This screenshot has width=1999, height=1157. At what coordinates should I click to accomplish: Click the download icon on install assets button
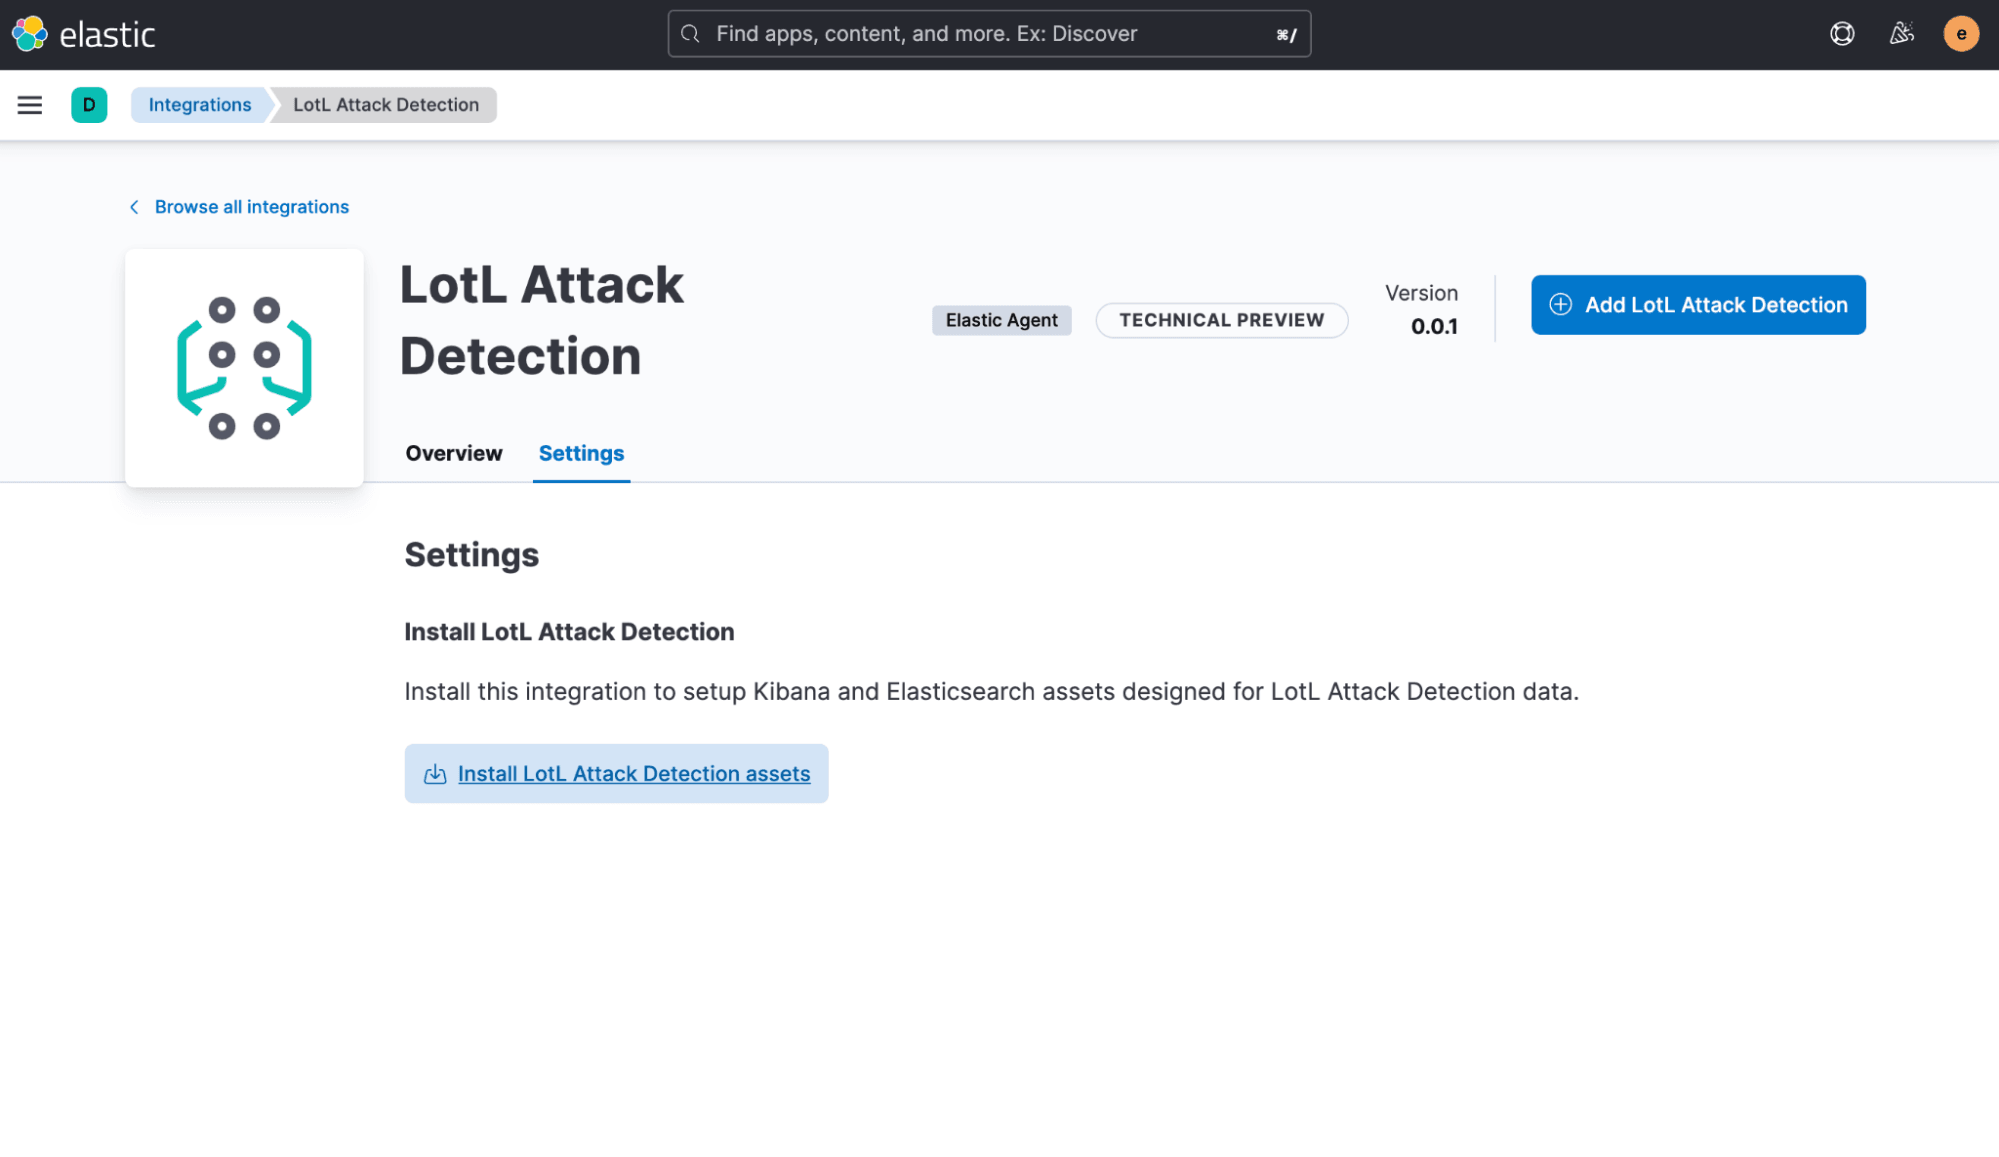pos(434,773)
